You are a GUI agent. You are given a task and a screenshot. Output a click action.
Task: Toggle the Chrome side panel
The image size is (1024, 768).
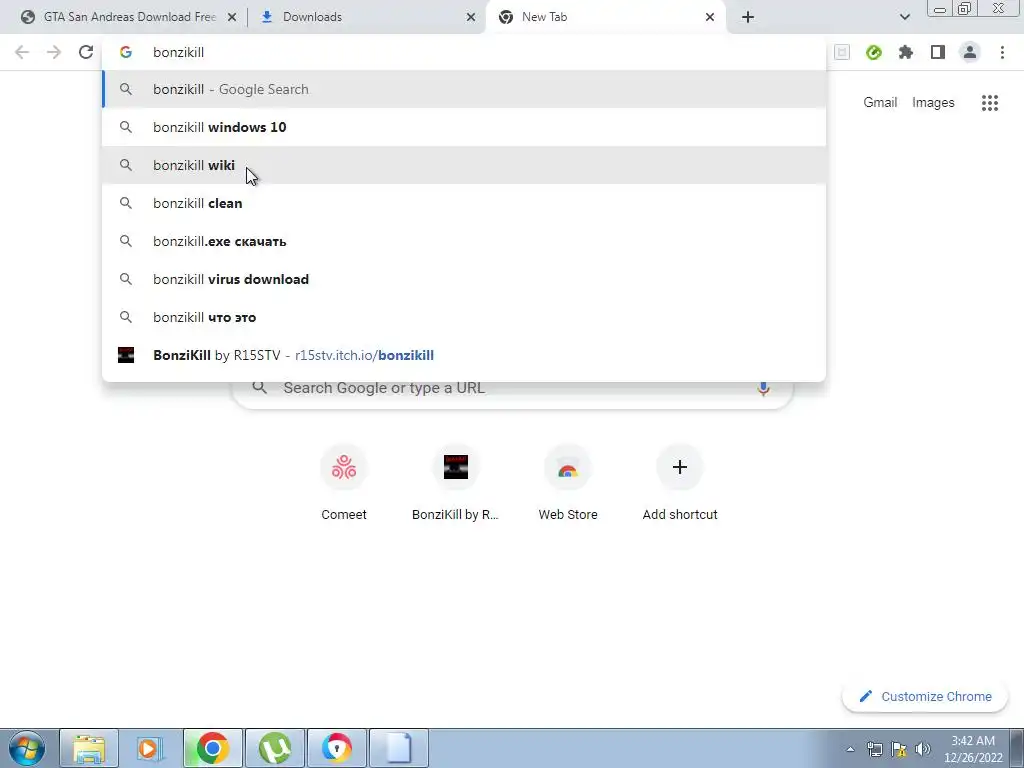938,52
